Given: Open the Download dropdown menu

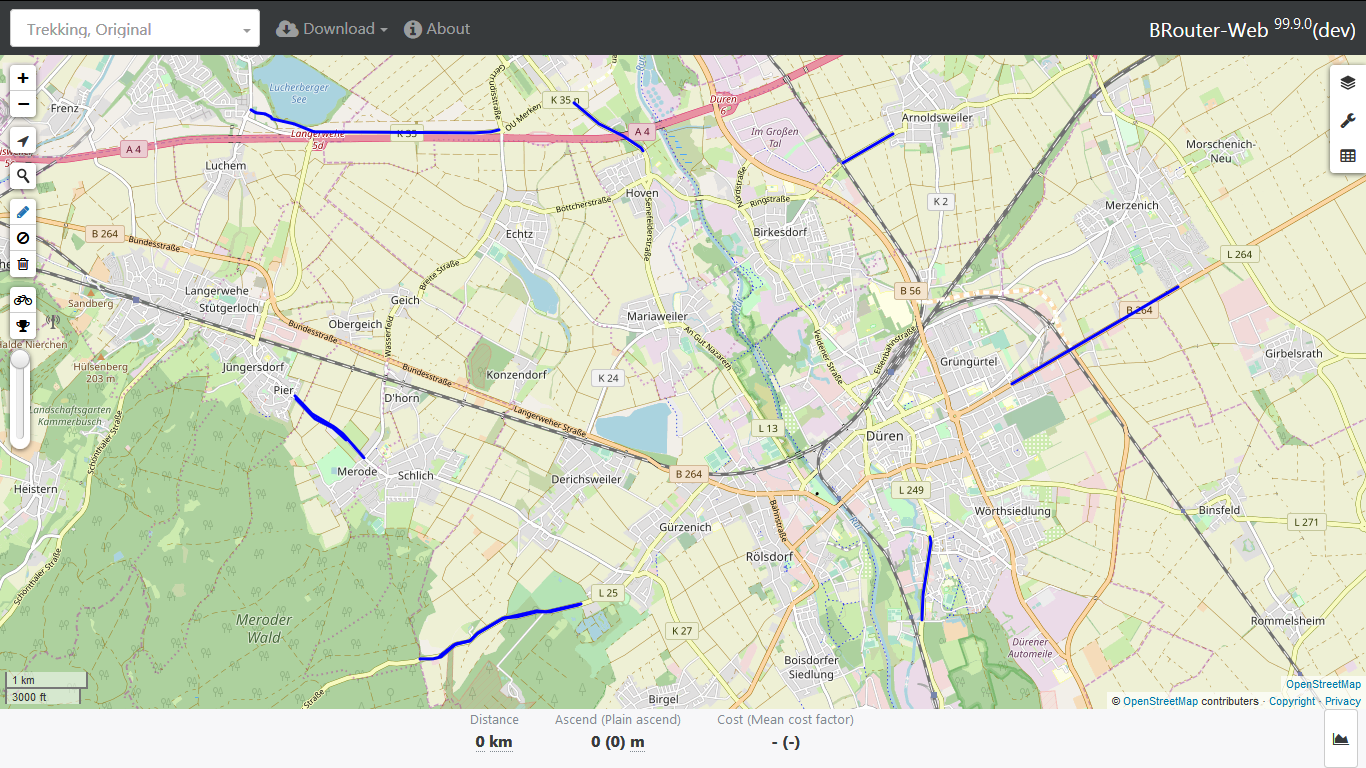Looking at the screenshot, I should coord(332,29).
